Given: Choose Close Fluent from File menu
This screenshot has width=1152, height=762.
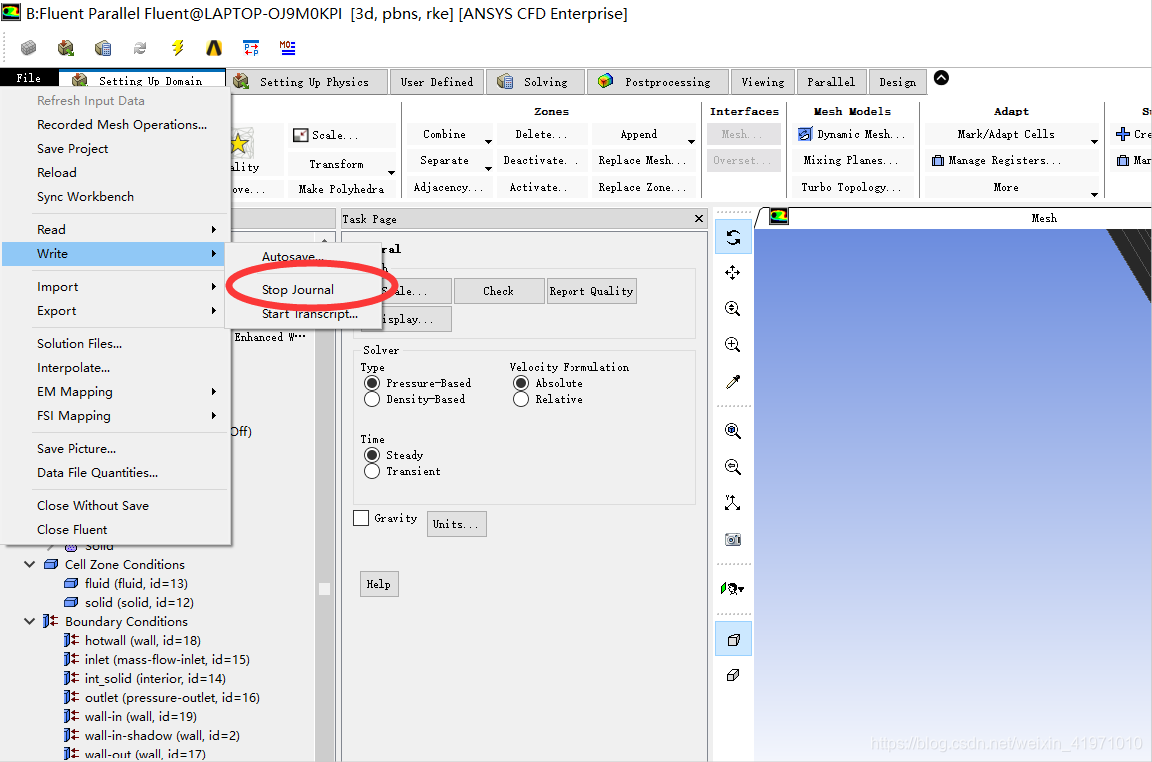Looking at the screenshot, I should point(72,529).
